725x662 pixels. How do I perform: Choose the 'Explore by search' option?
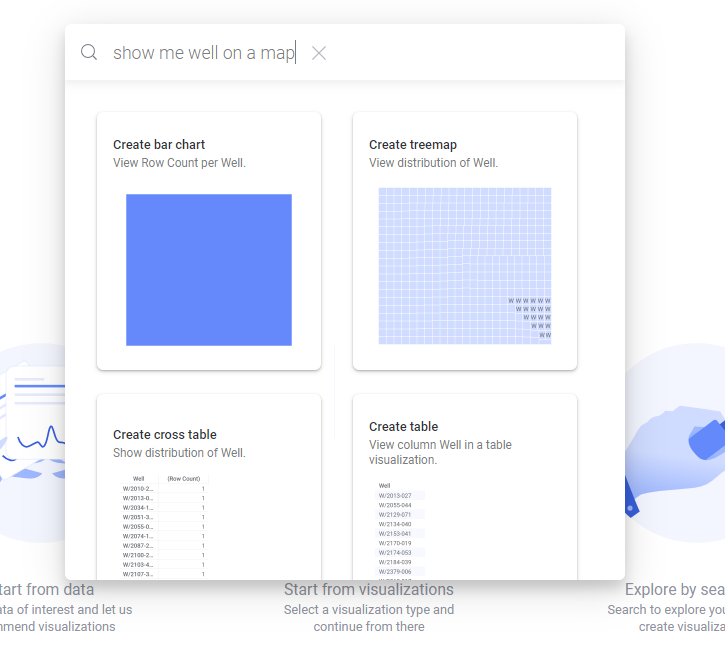coord(674,589)
